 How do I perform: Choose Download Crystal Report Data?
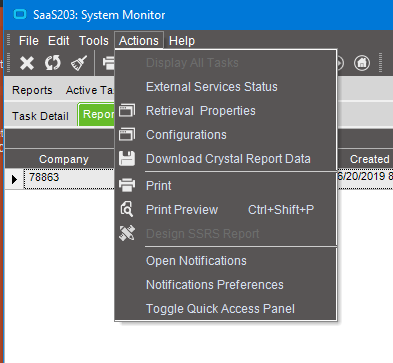[x=226, y=159]
